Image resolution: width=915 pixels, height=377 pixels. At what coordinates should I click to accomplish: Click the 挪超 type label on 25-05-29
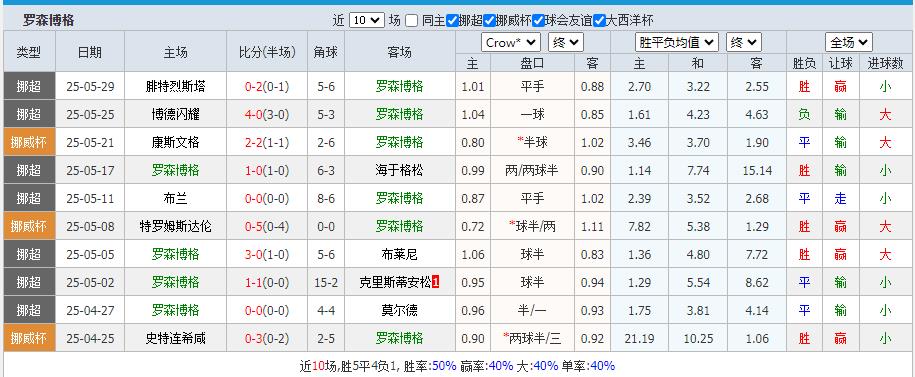29,86
